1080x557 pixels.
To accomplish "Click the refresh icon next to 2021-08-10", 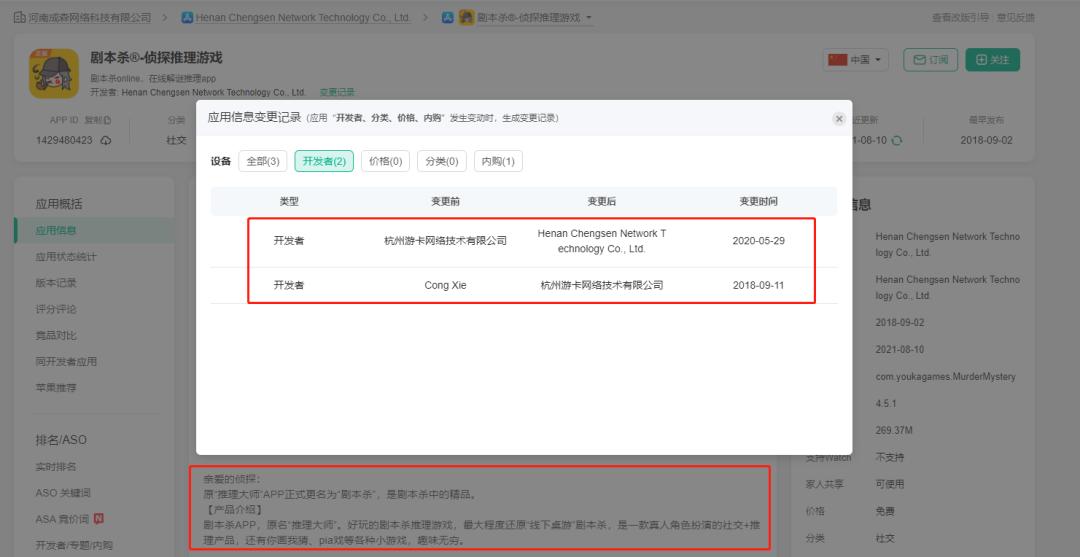I will [897, 140].
